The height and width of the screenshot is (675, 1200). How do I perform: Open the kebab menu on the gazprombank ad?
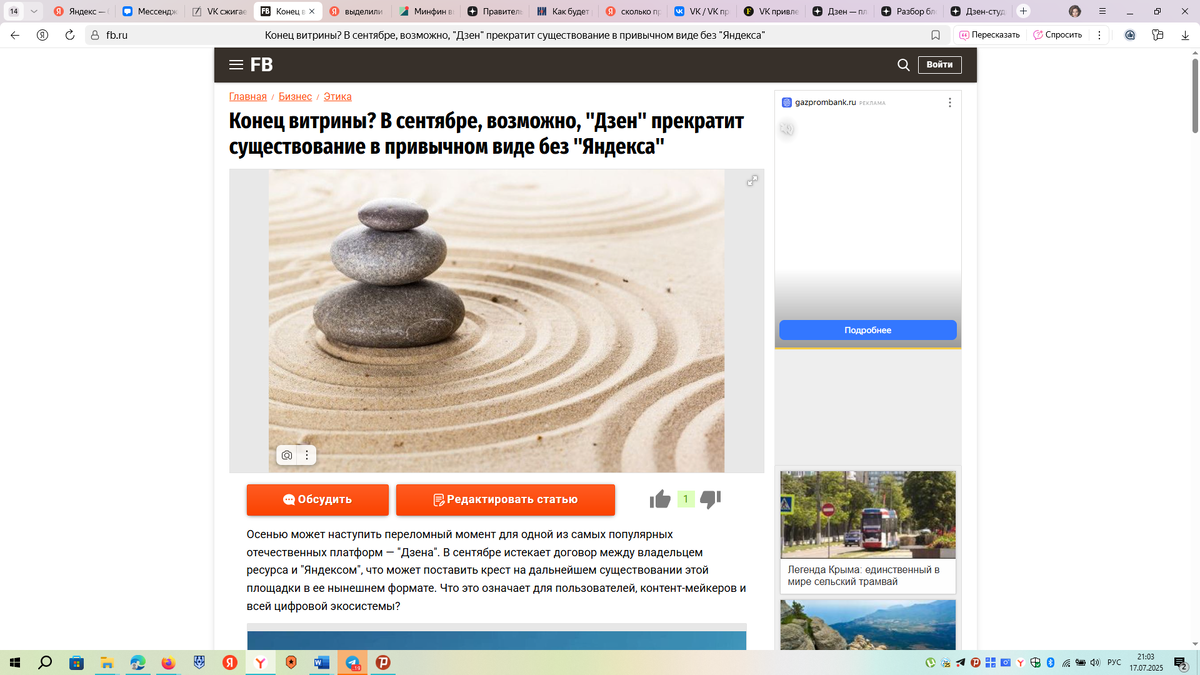click(949, 101)
